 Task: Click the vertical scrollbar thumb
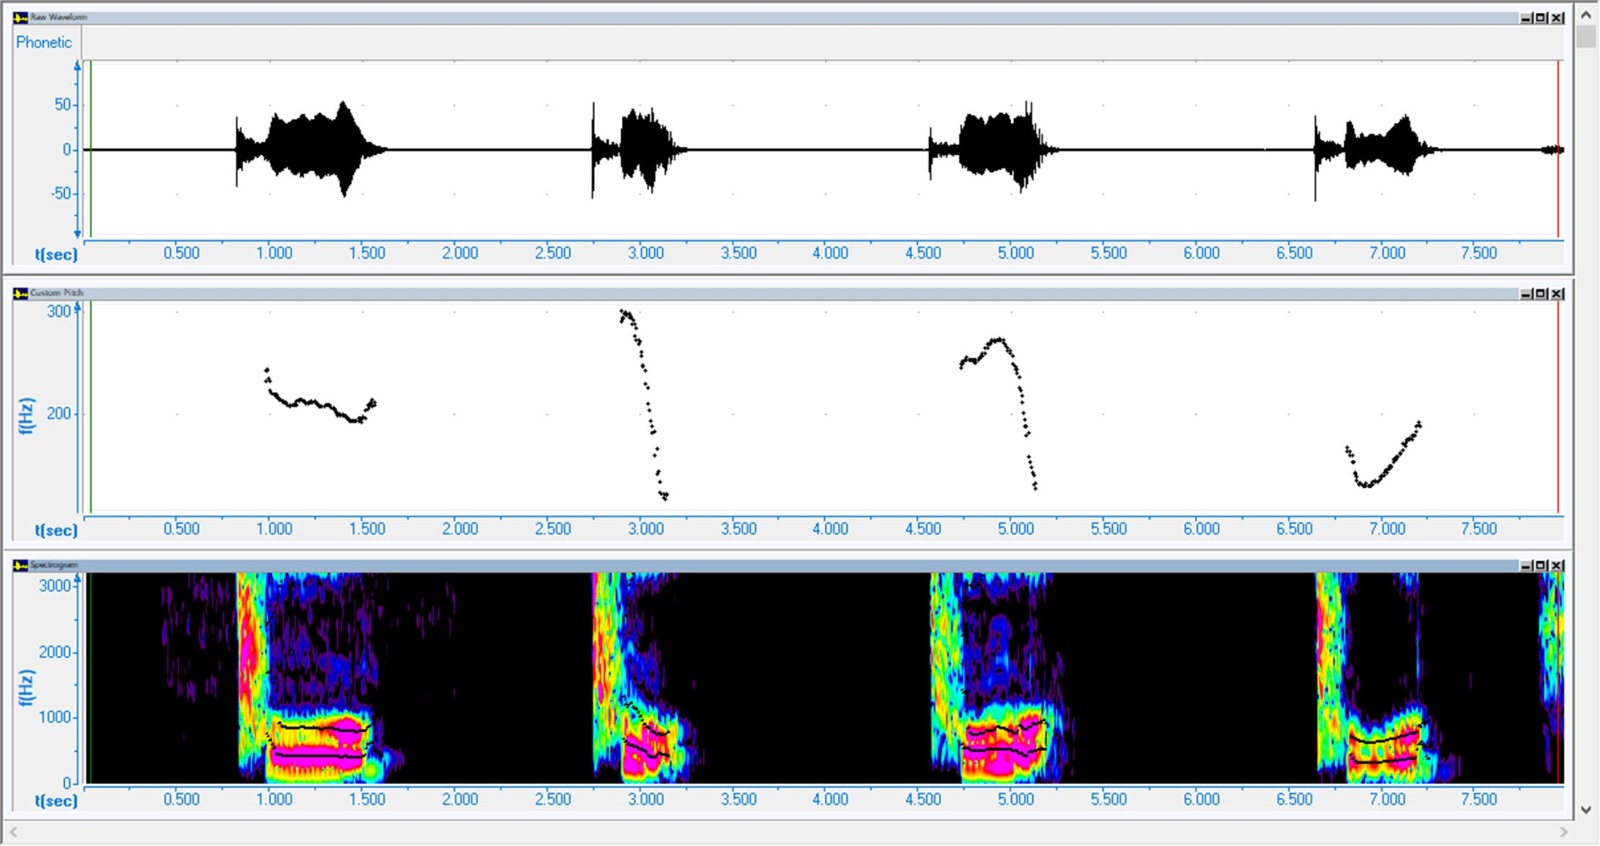1586,37
